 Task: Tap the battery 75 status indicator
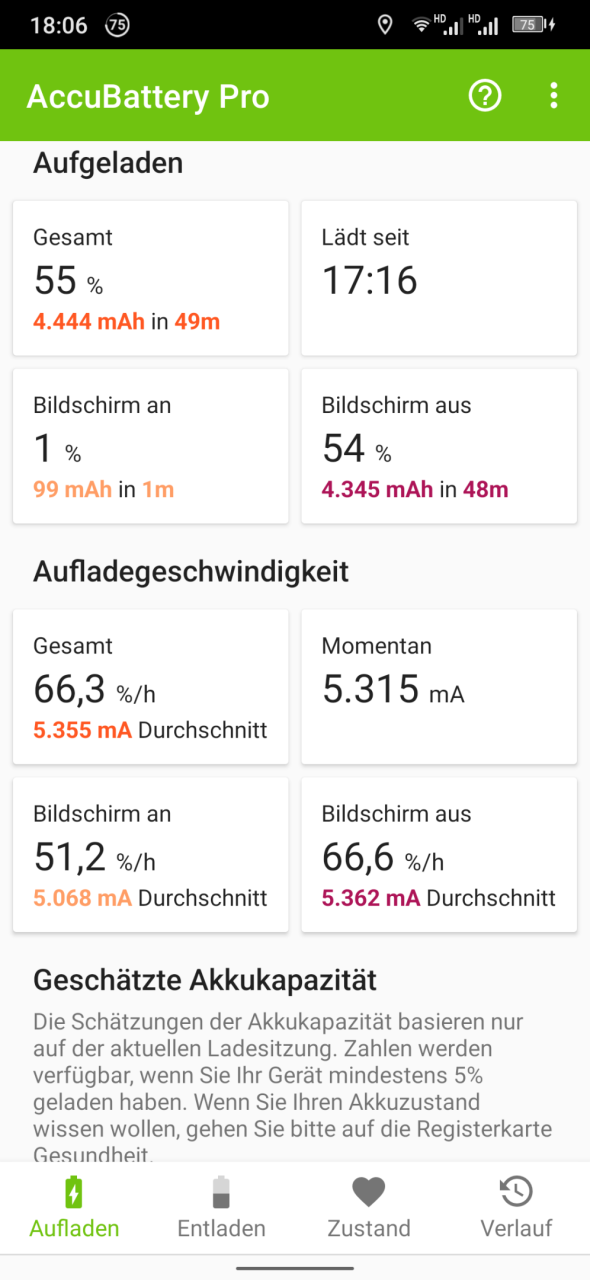[533, 26]
